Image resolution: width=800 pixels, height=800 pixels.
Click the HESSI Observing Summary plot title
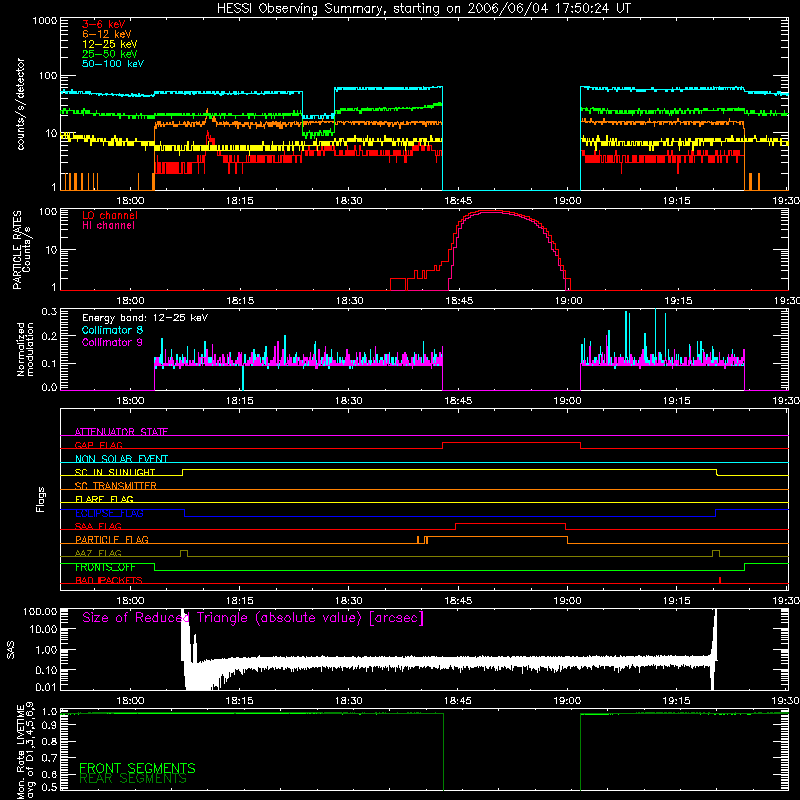424,9
